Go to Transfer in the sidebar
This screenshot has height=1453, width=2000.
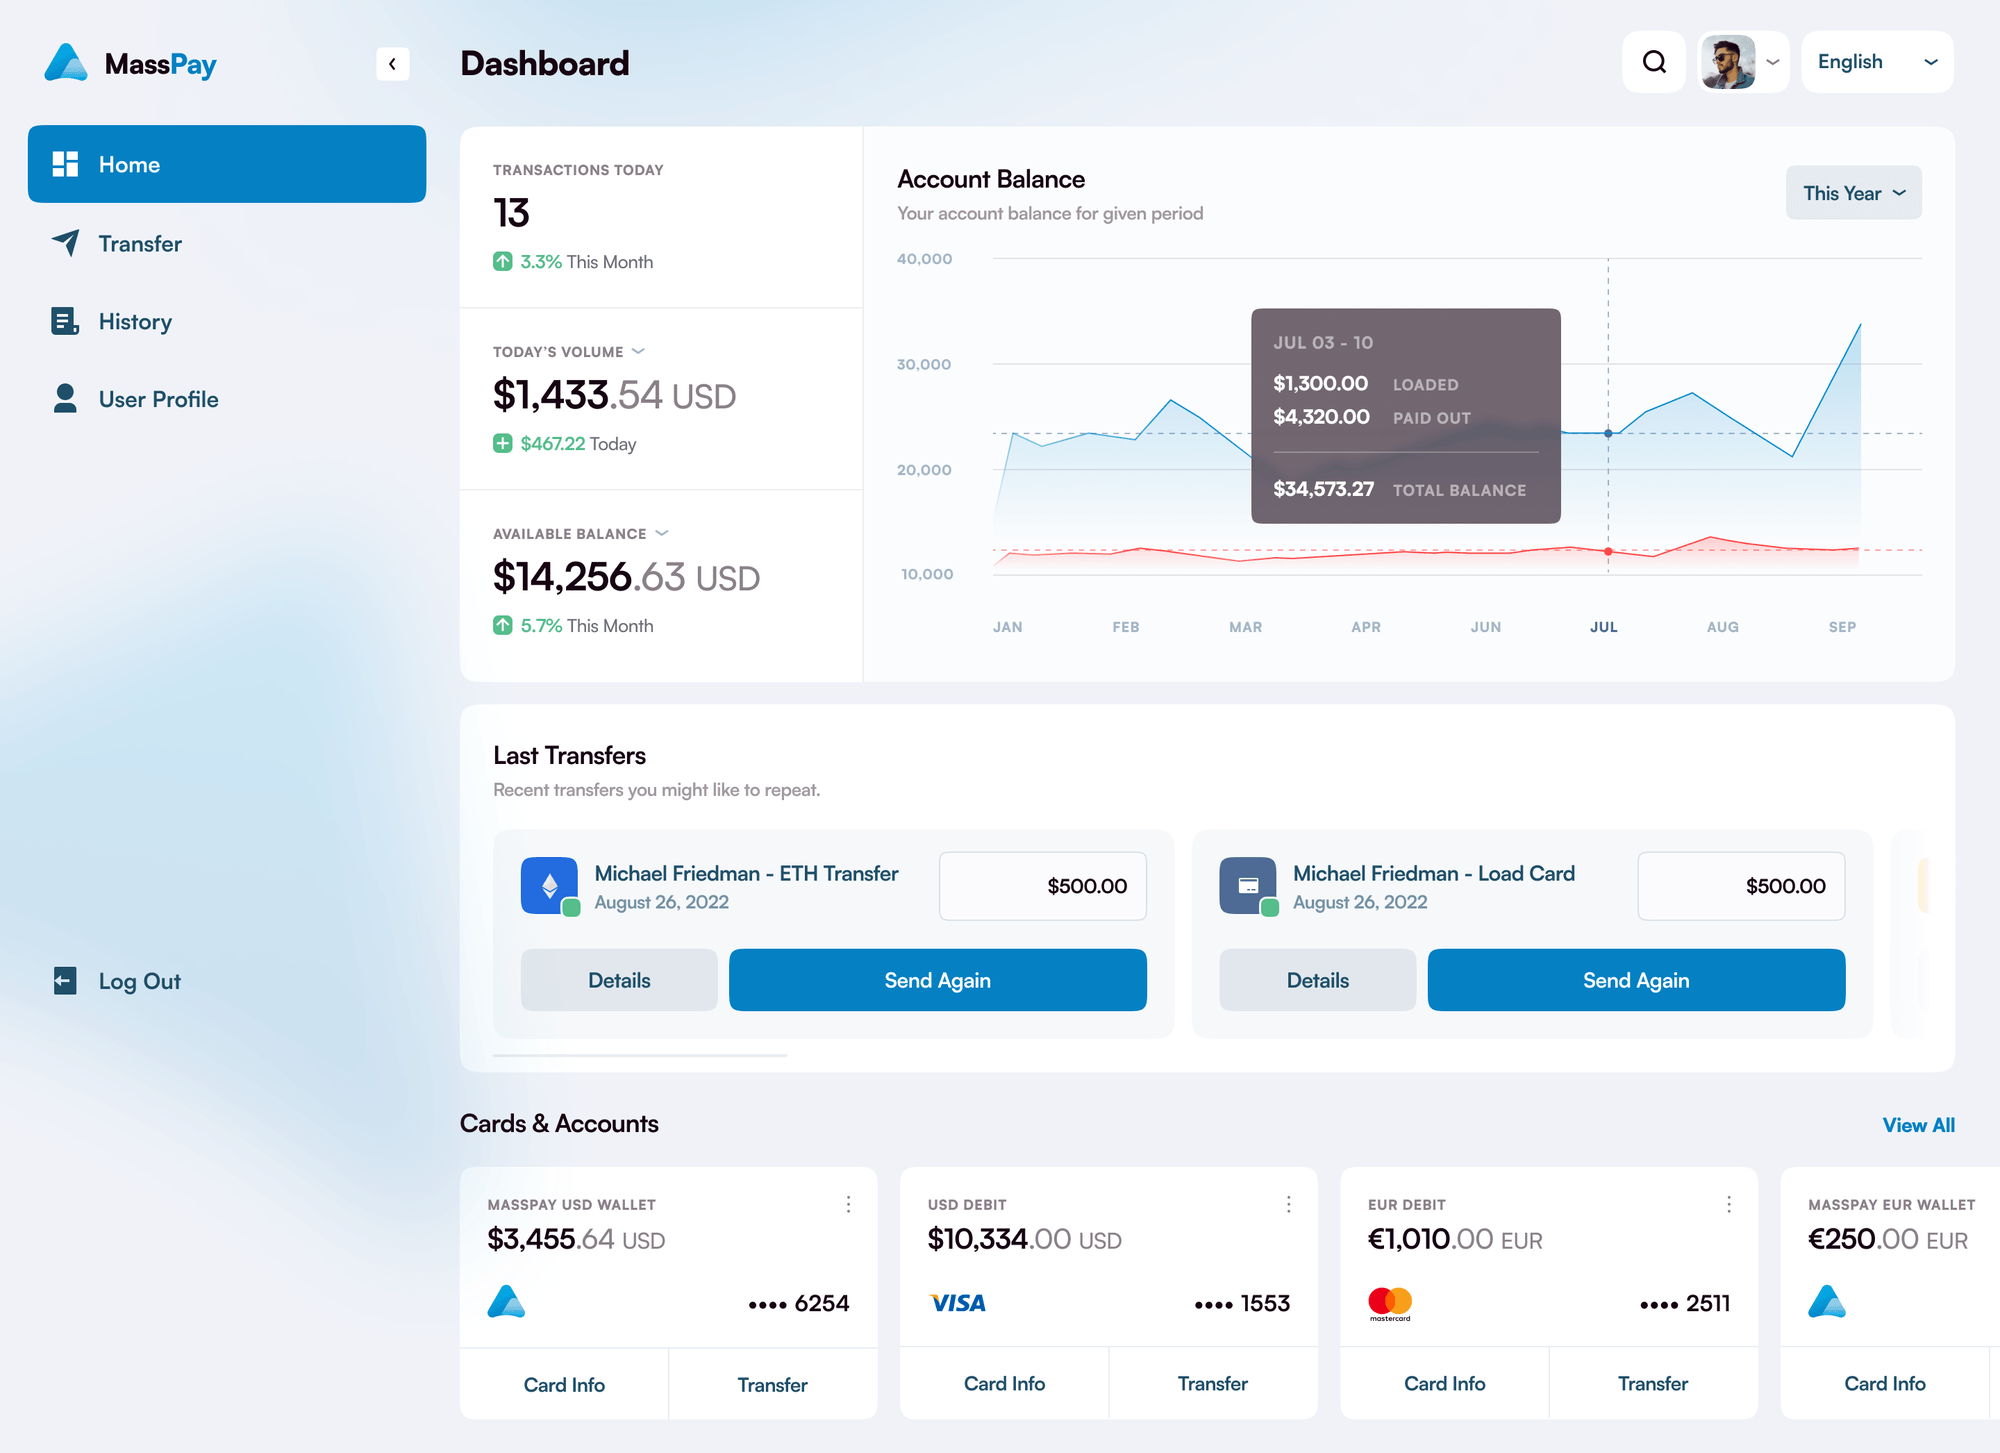(140, 243)
